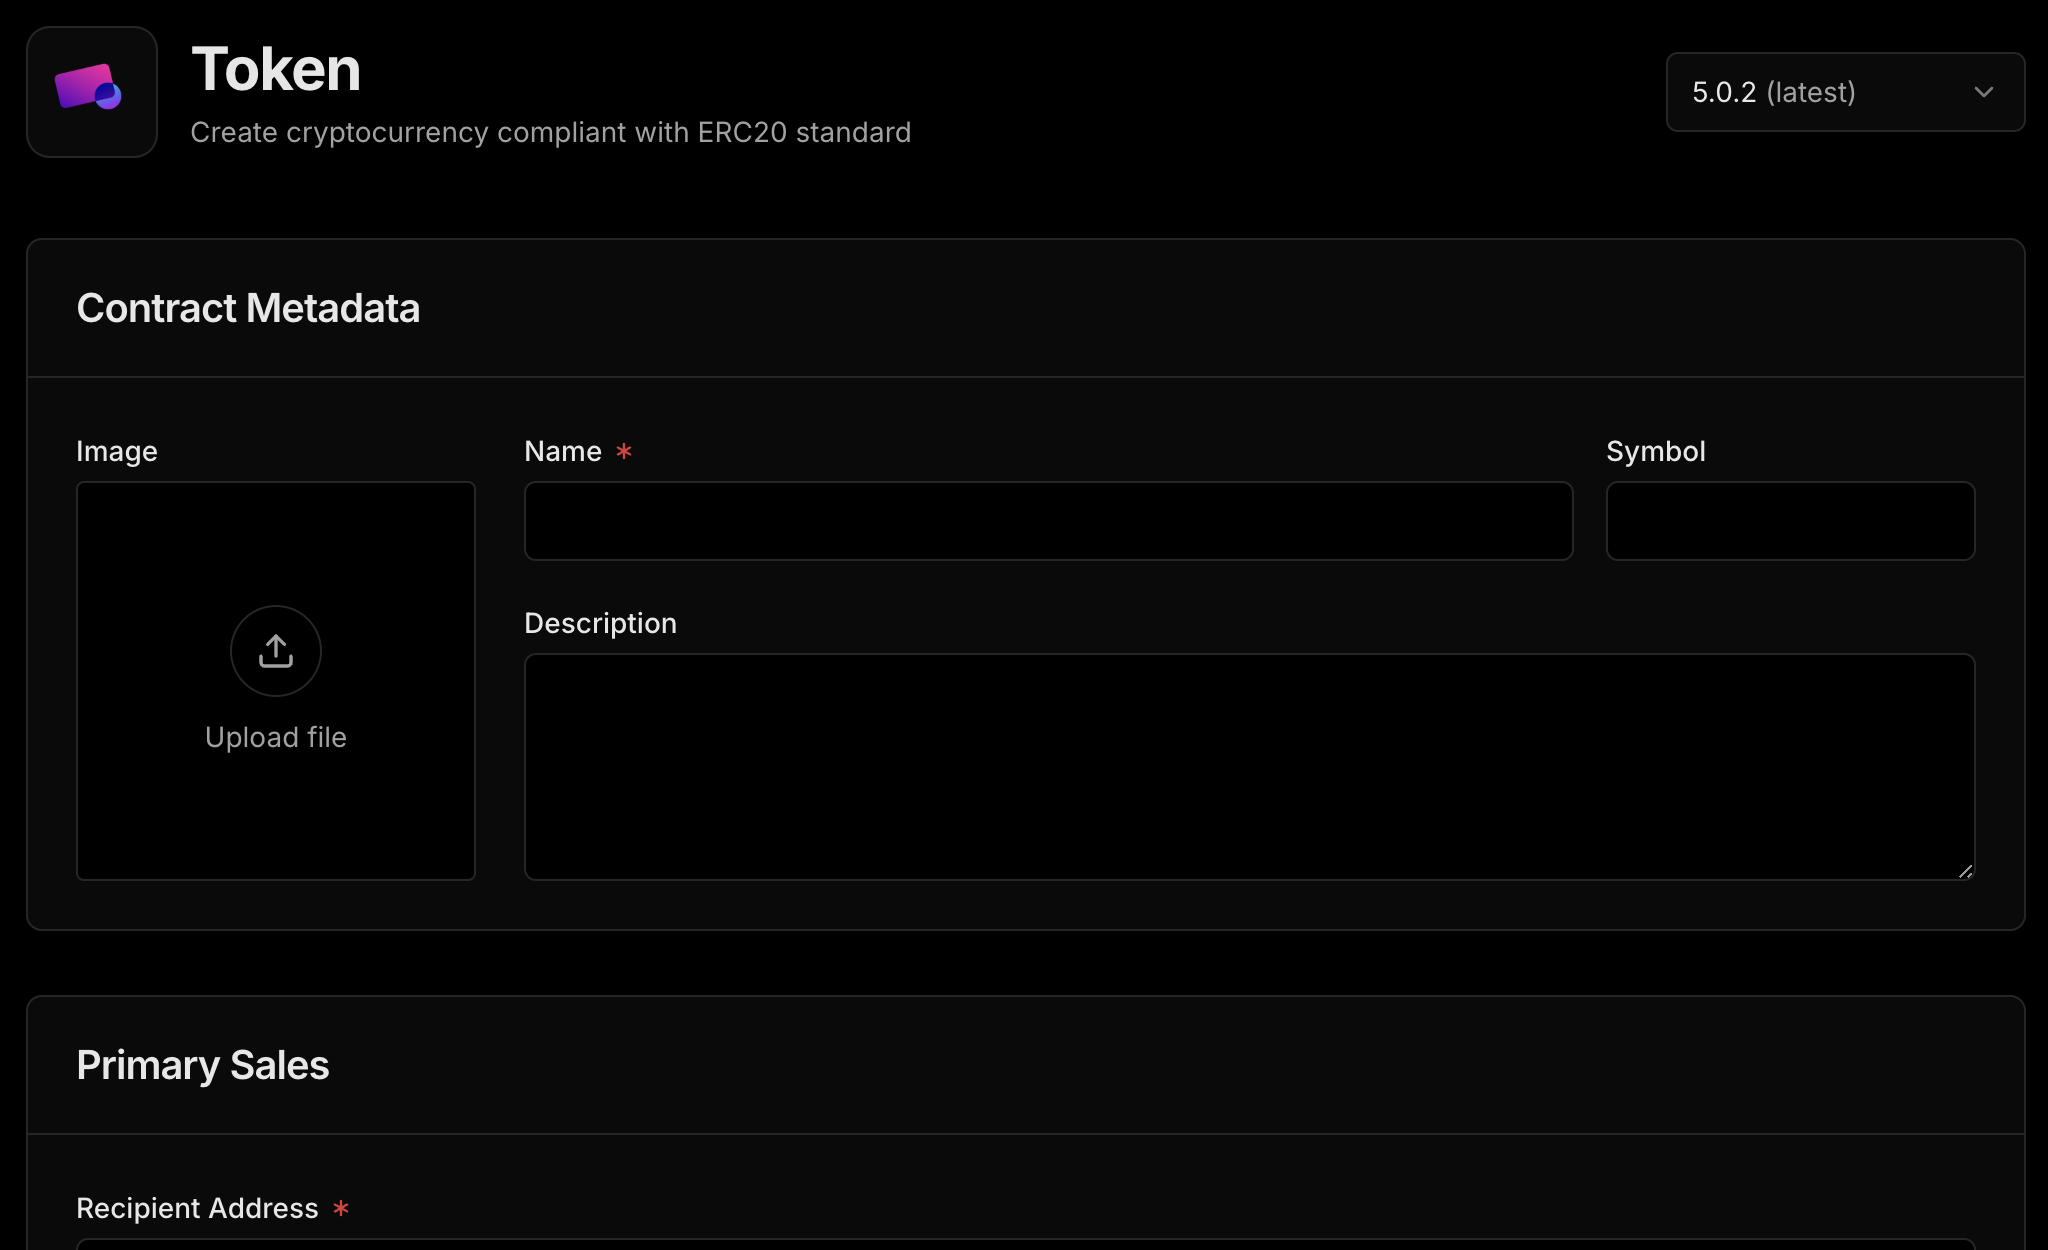
Task: Click the Primary Sales section heading
Action: click(203, 1065)
